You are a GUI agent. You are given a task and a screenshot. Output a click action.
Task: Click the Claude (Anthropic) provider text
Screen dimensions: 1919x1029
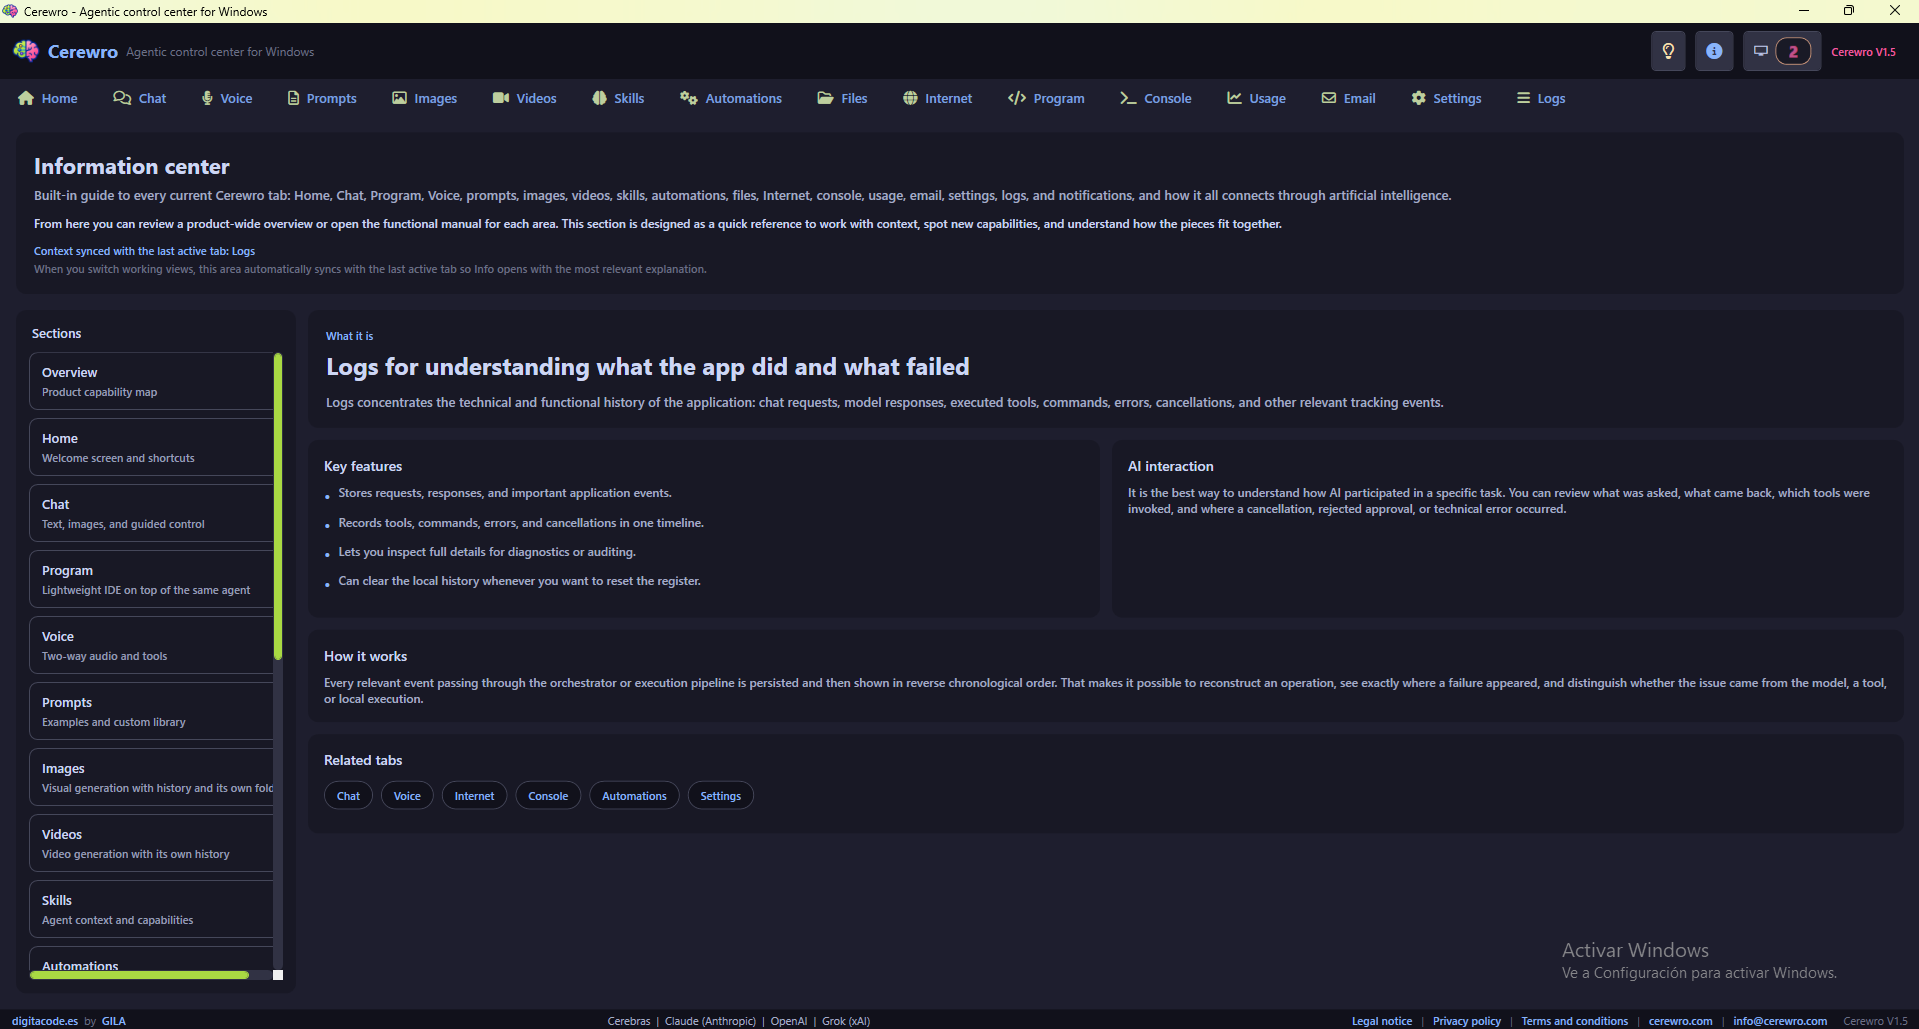710,1021
